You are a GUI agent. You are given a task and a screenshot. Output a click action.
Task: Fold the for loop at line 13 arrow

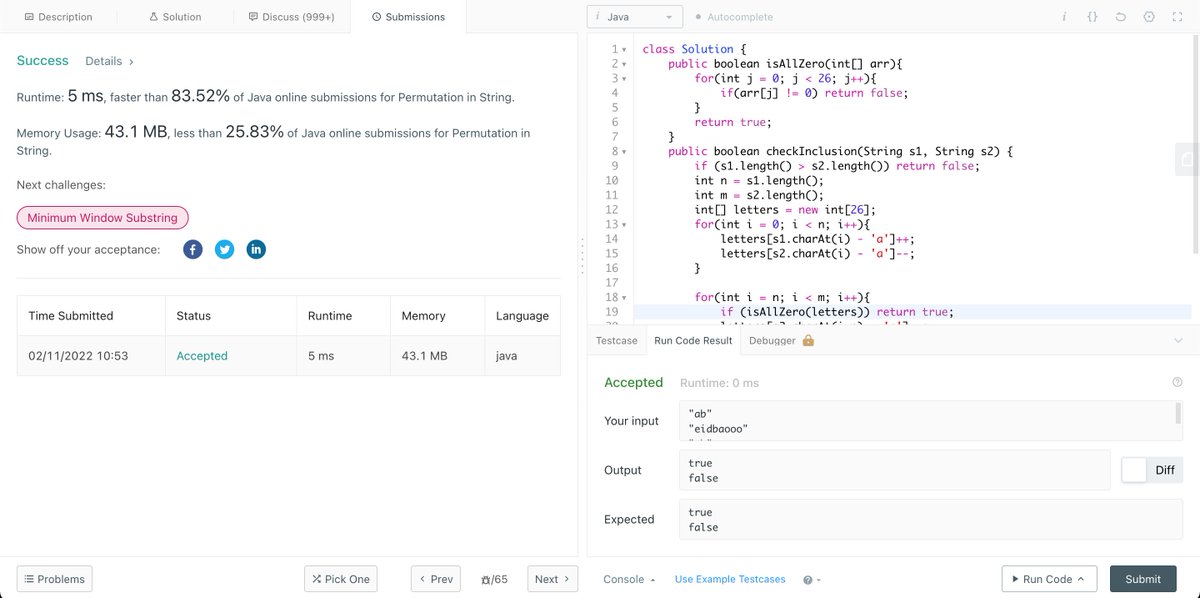click(625, 225)
